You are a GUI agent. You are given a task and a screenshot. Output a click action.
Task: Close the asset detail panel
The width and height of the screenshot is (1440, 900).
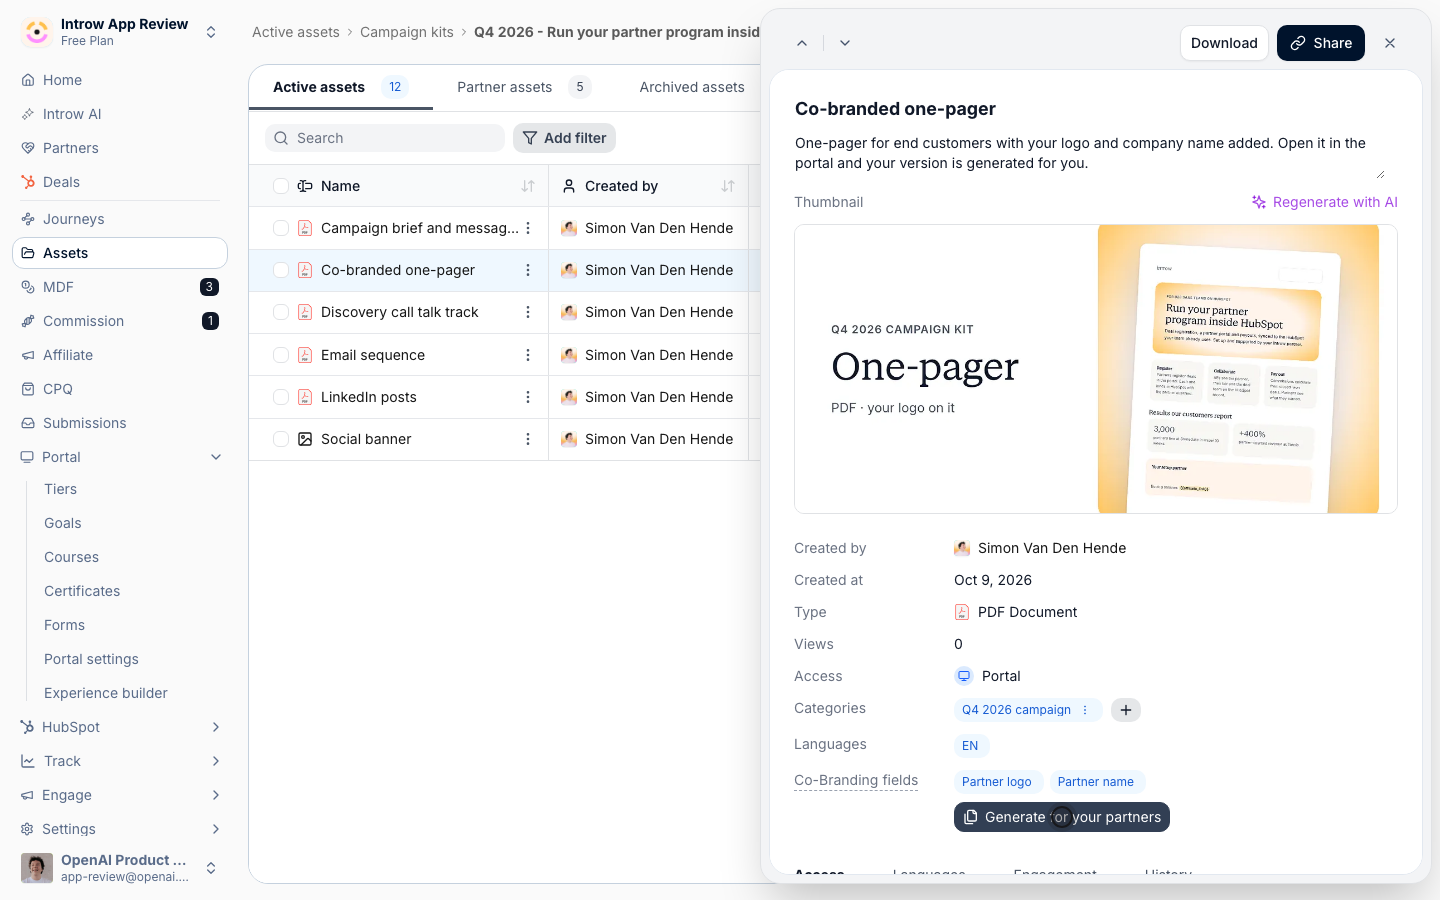click(x=1390, y=43)
